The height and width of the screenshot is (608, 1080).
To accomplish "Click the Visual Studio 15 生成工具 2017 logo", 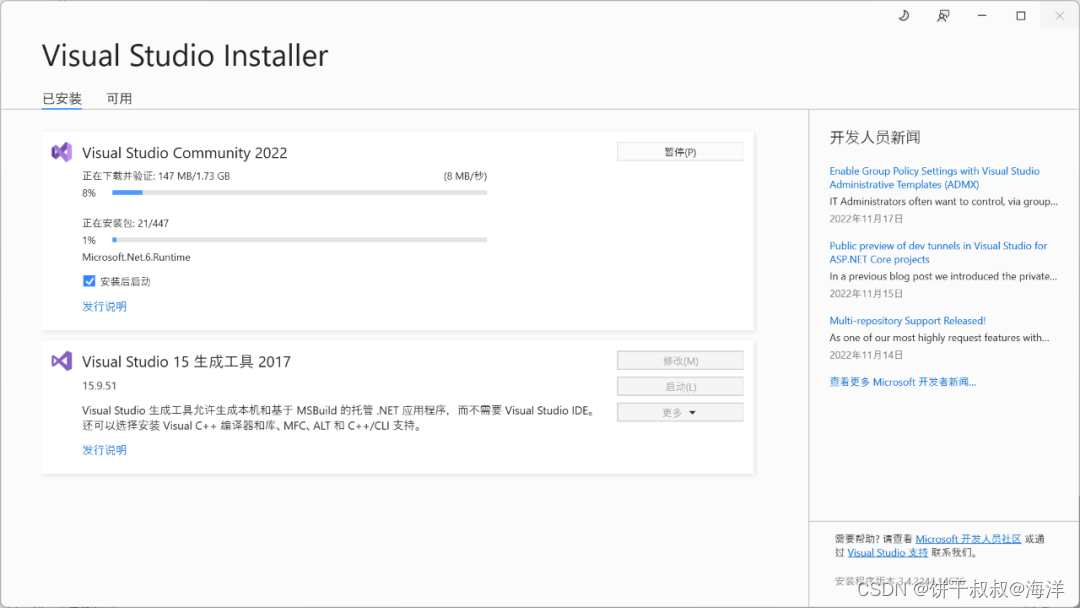I will 61,361.
